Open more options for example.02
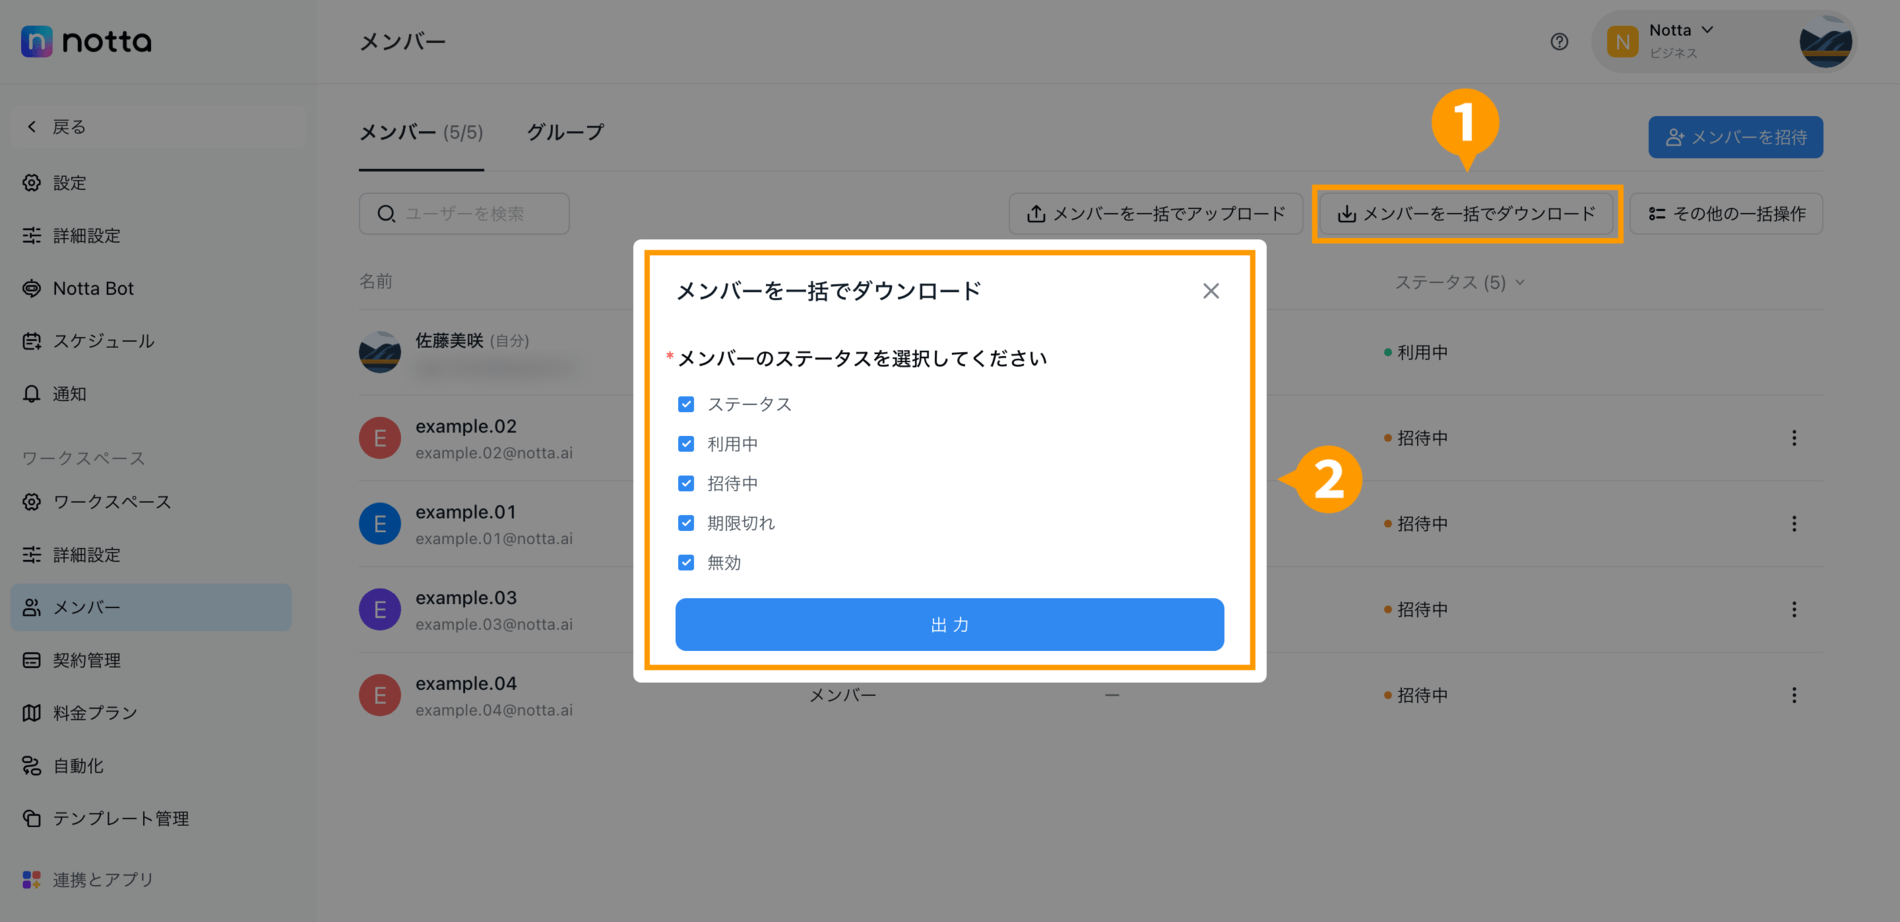The image size is (1900, 922). coord(1794,438)
